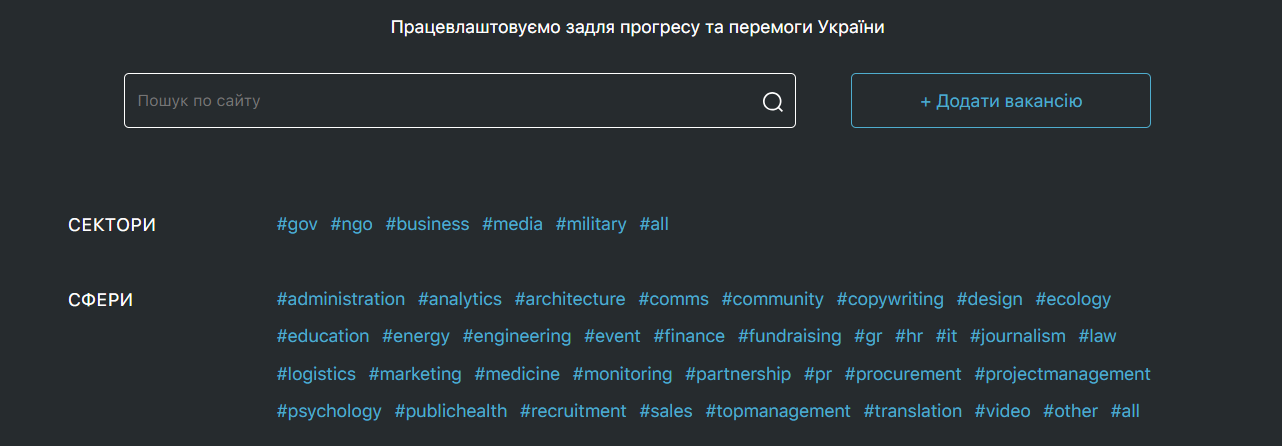This screenshot has height=446, width=1282.
Task: Open the #fundraising tag
Action: 790,336
